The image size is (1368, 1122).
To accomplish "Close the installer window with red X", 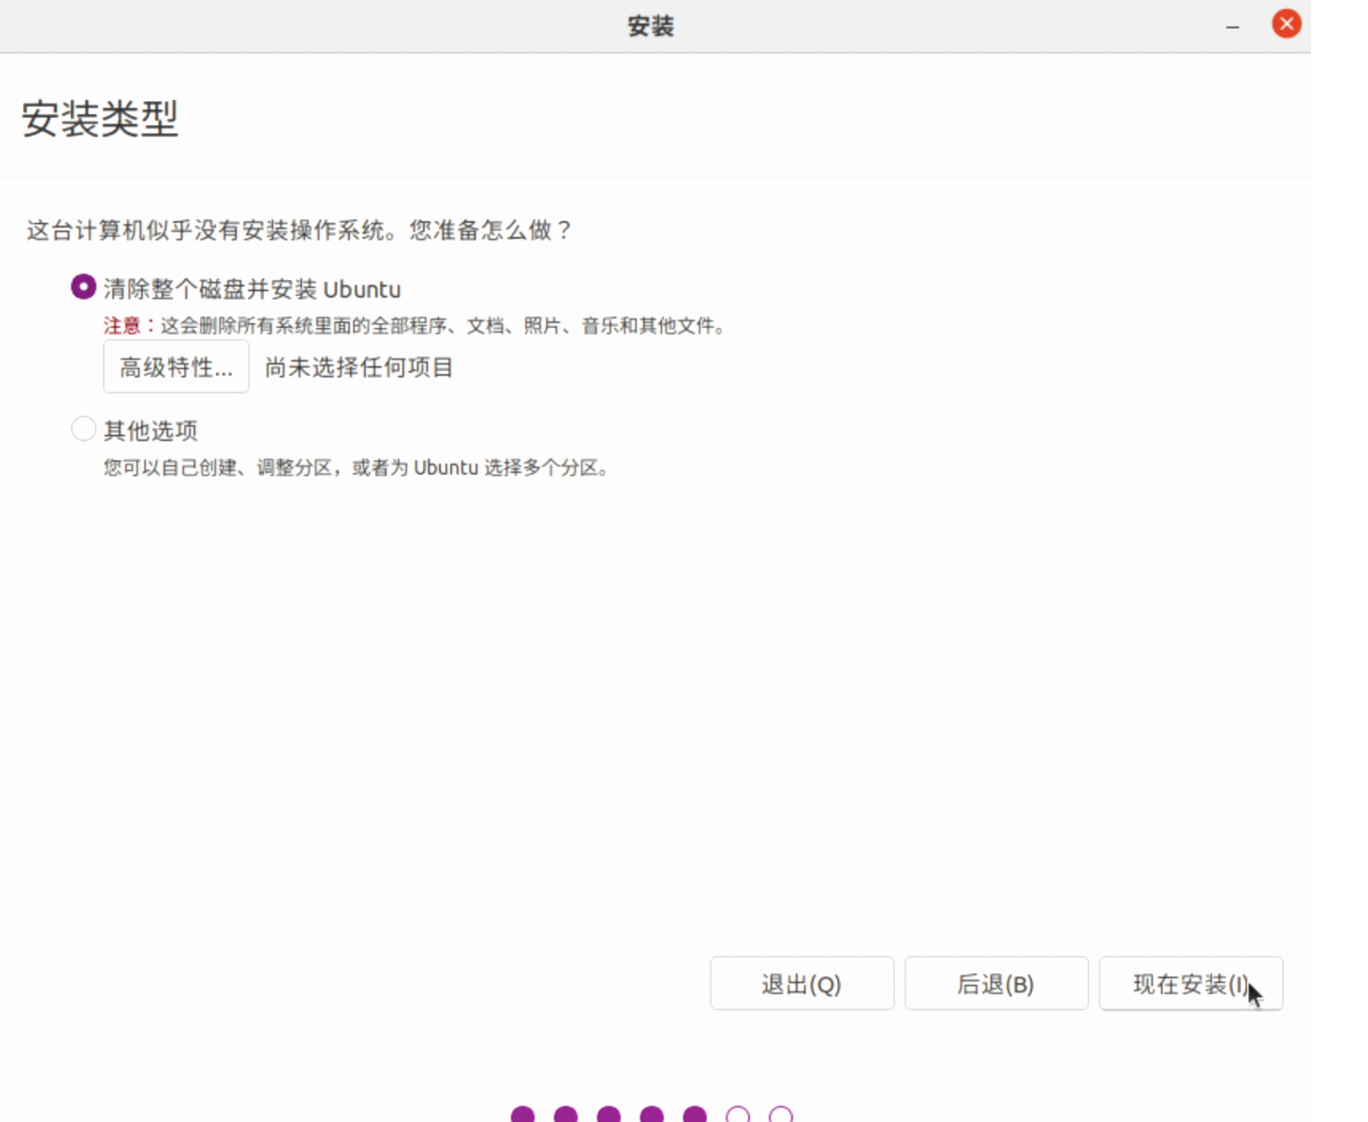I will coord(1287,24).
